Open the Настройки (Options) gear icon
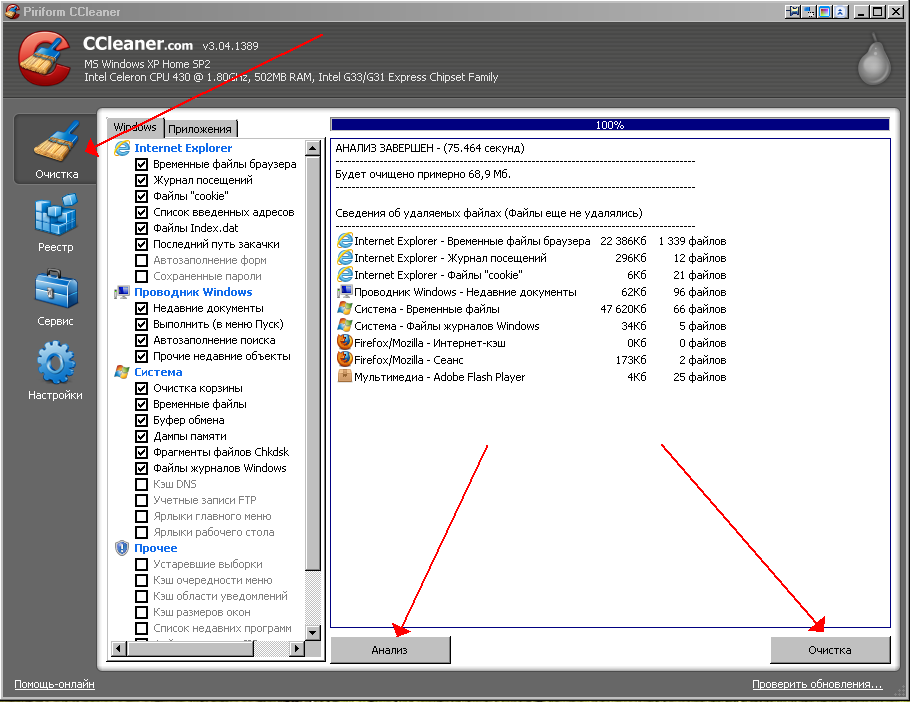910x702 pixels. (x=56, y=362)
